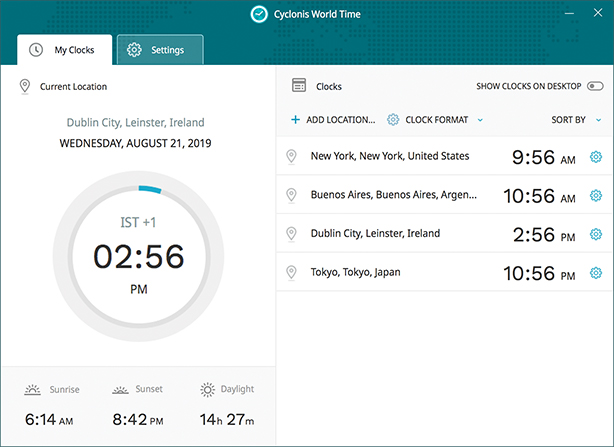The image size is (614, 447).
Task: Switch to the Settings tab
Action: coord(160,50)
